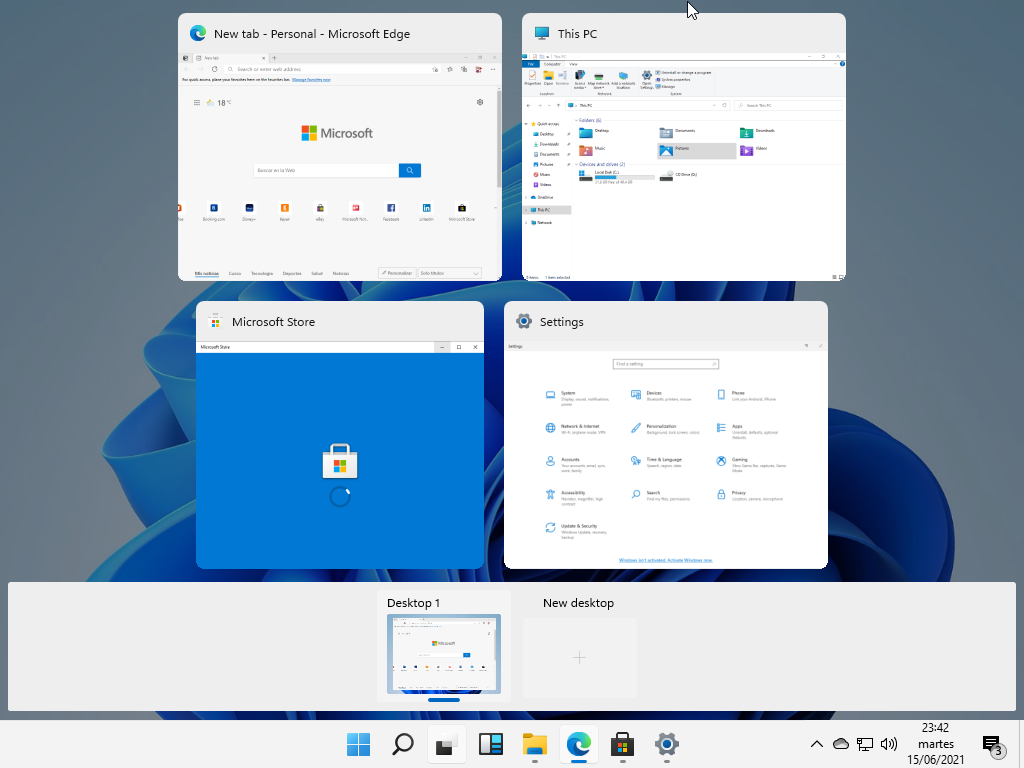Click the taskbar Search magnifier icon
The height and width of the screenshot is (768, 1024).
[x=402, y=744]
